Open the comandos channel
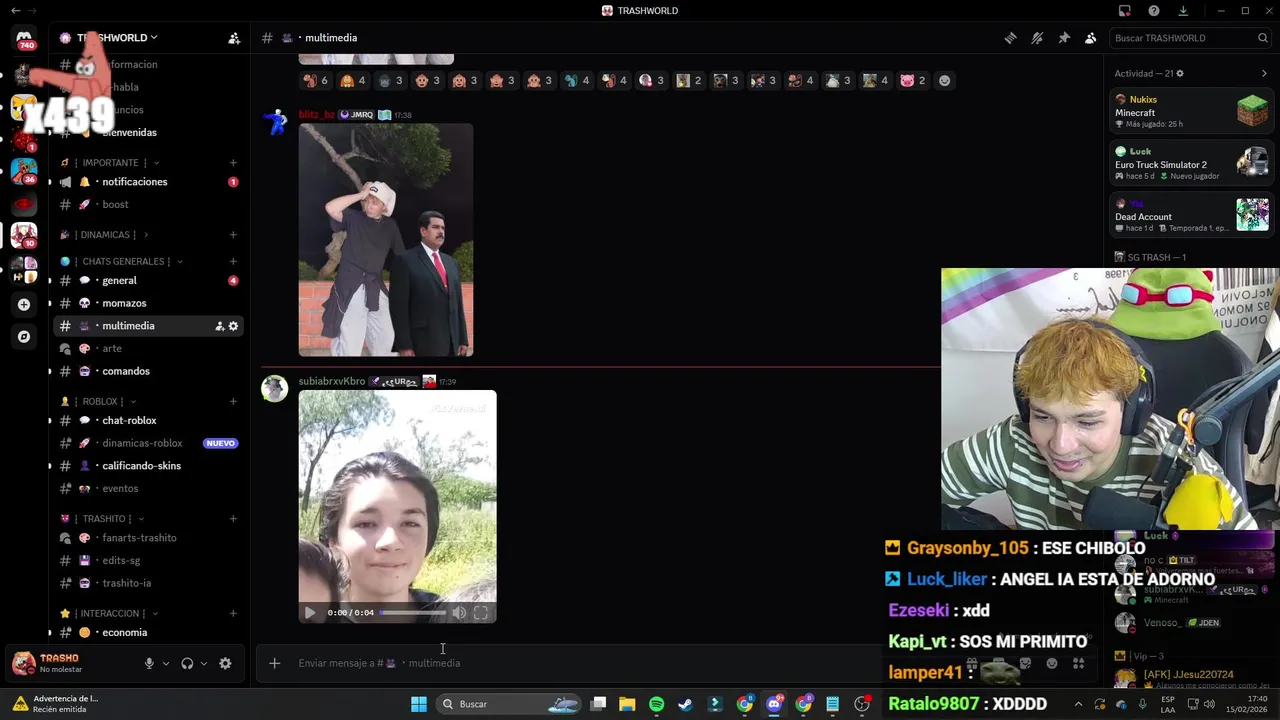Screen dimensions: 1280x720 click(148, 371)
